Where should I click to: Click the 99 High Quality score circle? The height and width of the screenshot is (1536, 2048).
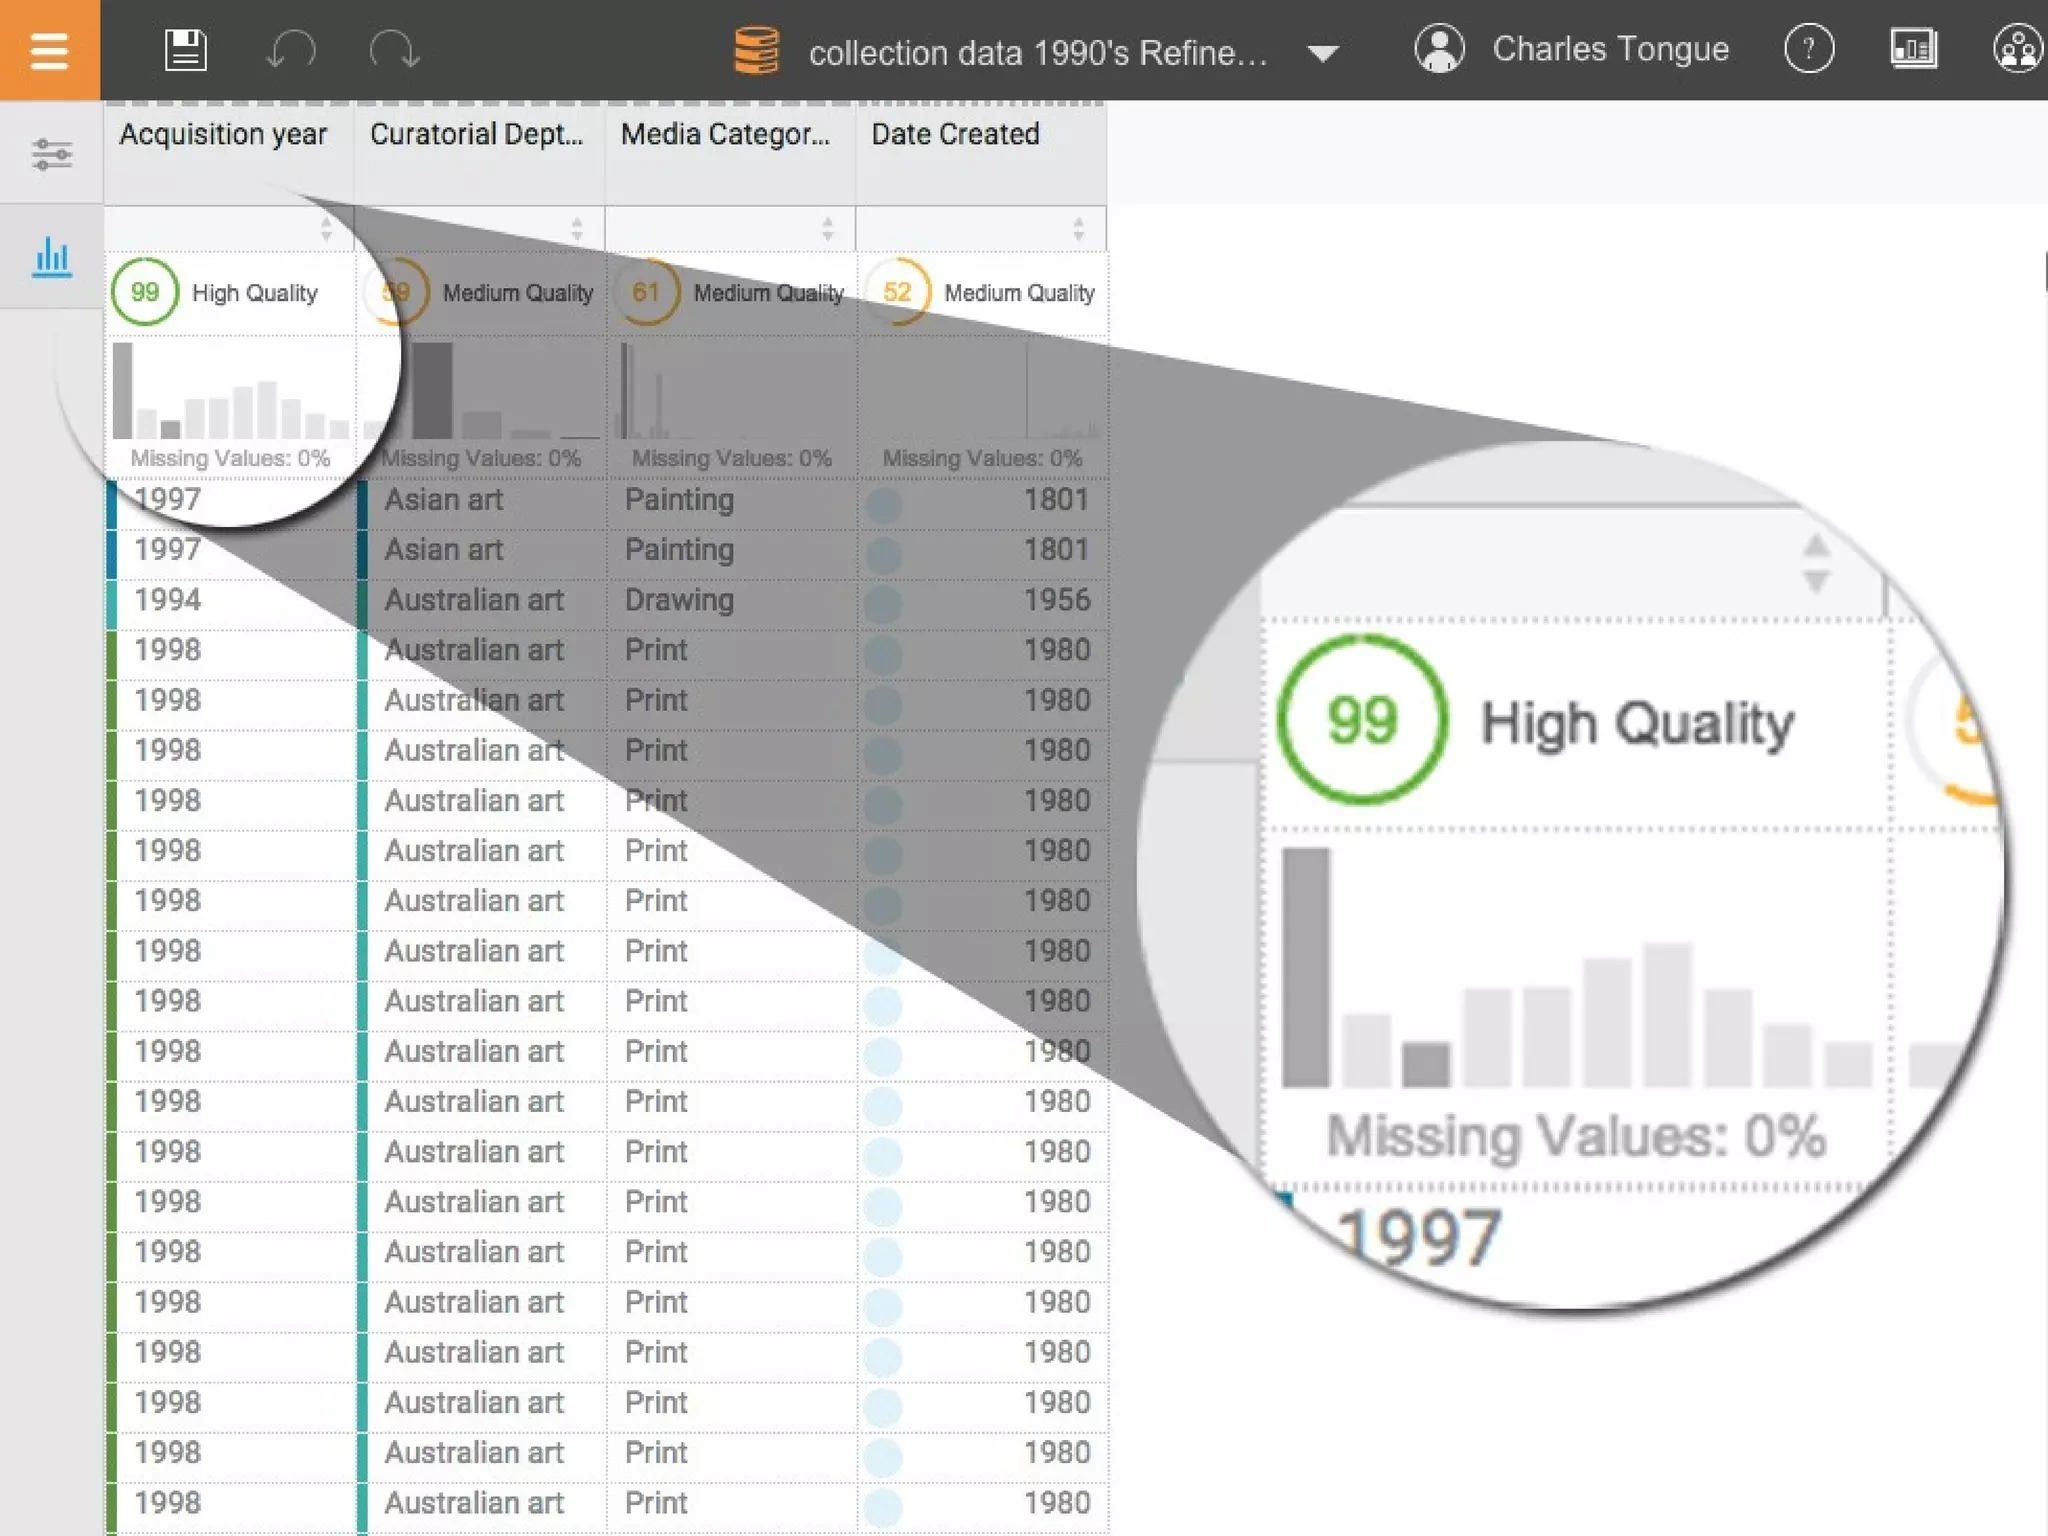click(145, 292)
